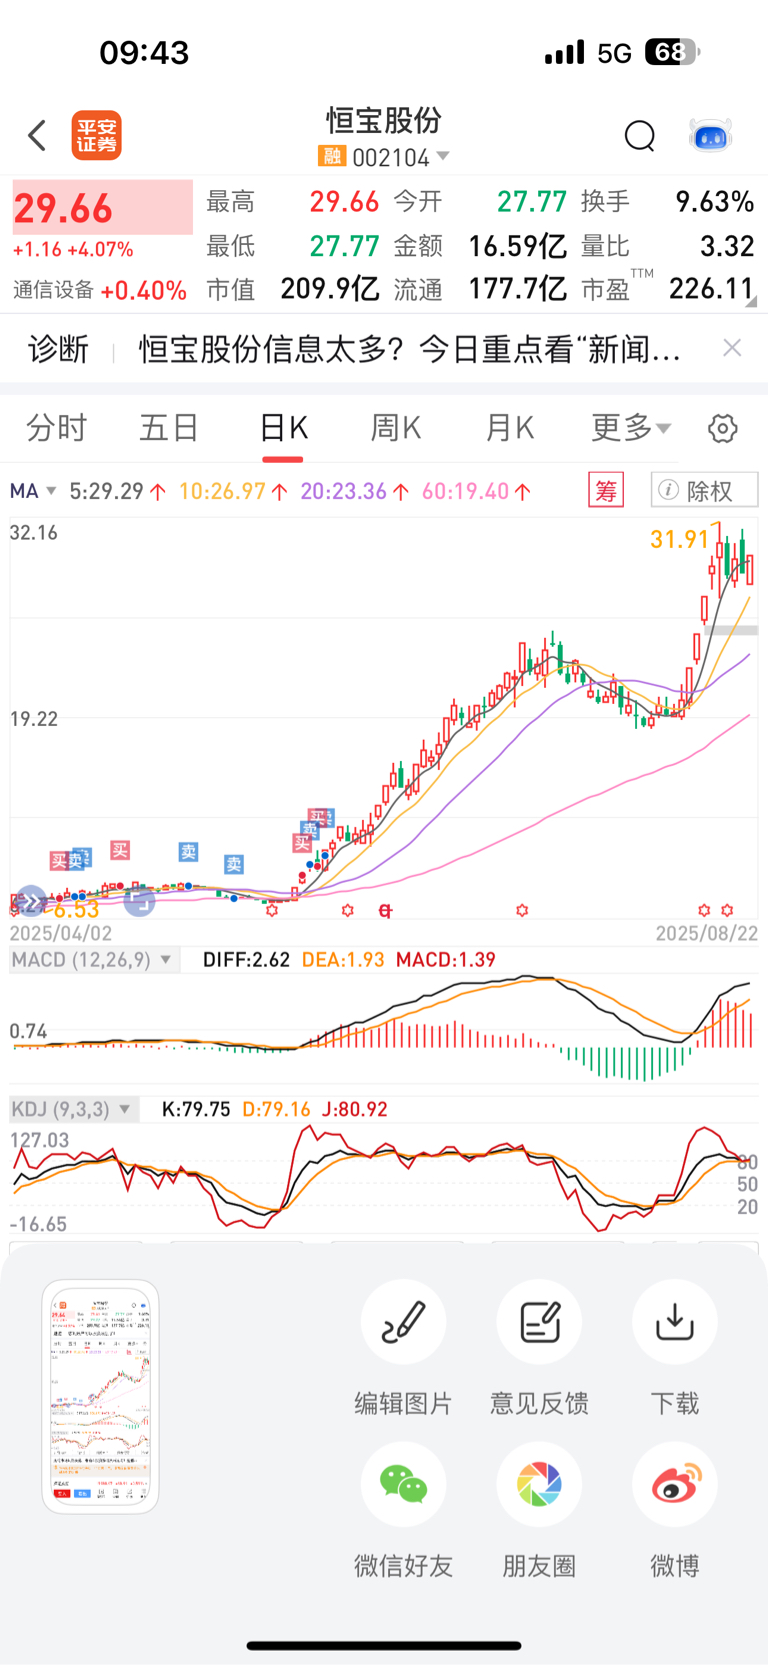Expand the stock code 002104 dropdown arrow
Image resolution: width=768 pixels, height=1665 pixels.
443,156
